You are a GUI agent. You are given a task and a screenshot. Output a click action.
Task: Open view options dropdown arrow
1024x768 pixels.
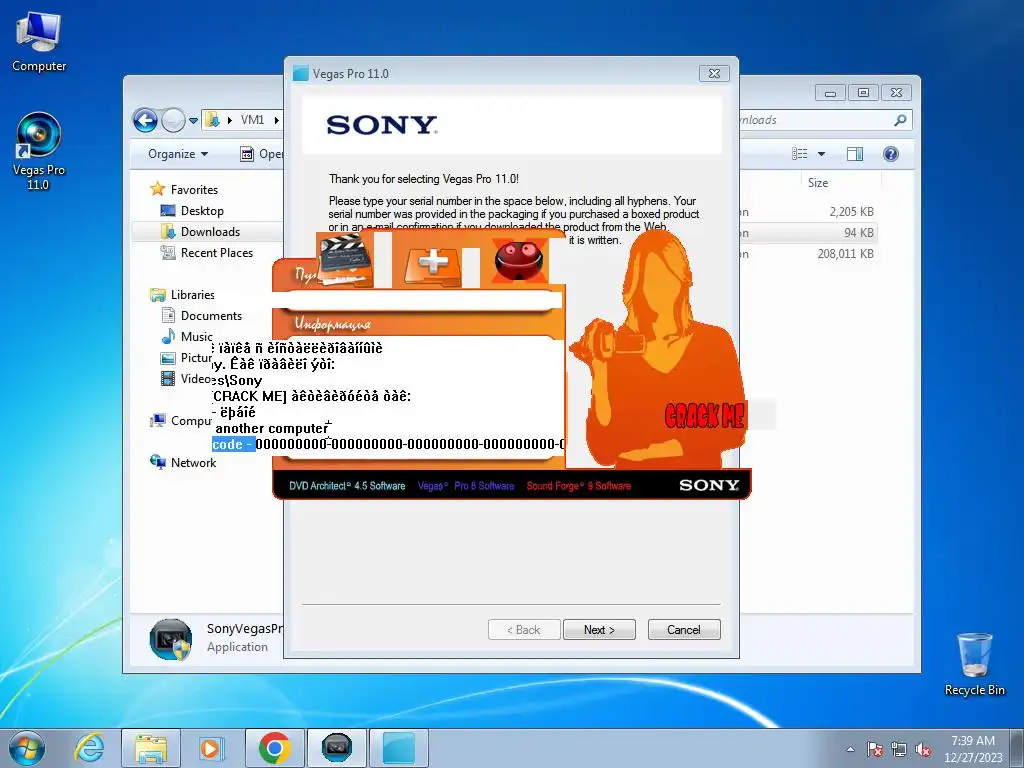coord(822,154)
